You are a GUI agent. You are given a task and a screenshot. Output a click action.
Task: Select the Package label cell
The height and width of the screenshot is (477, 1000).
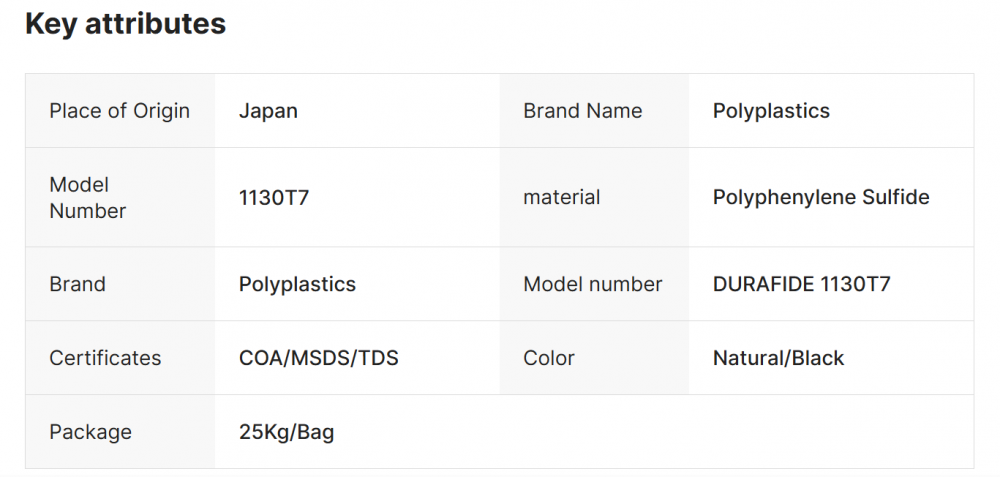pyautogui.click(x=90, y=432)
